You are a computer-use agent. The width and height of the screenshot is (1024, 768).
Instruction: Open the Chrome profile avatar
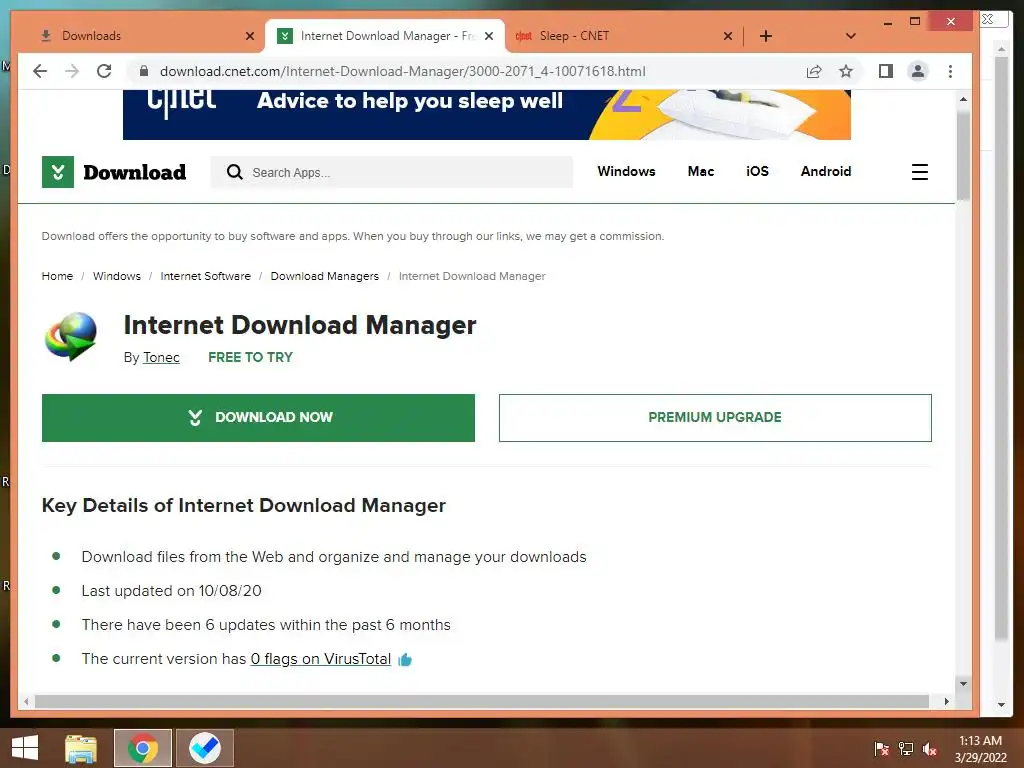point(918,71)
